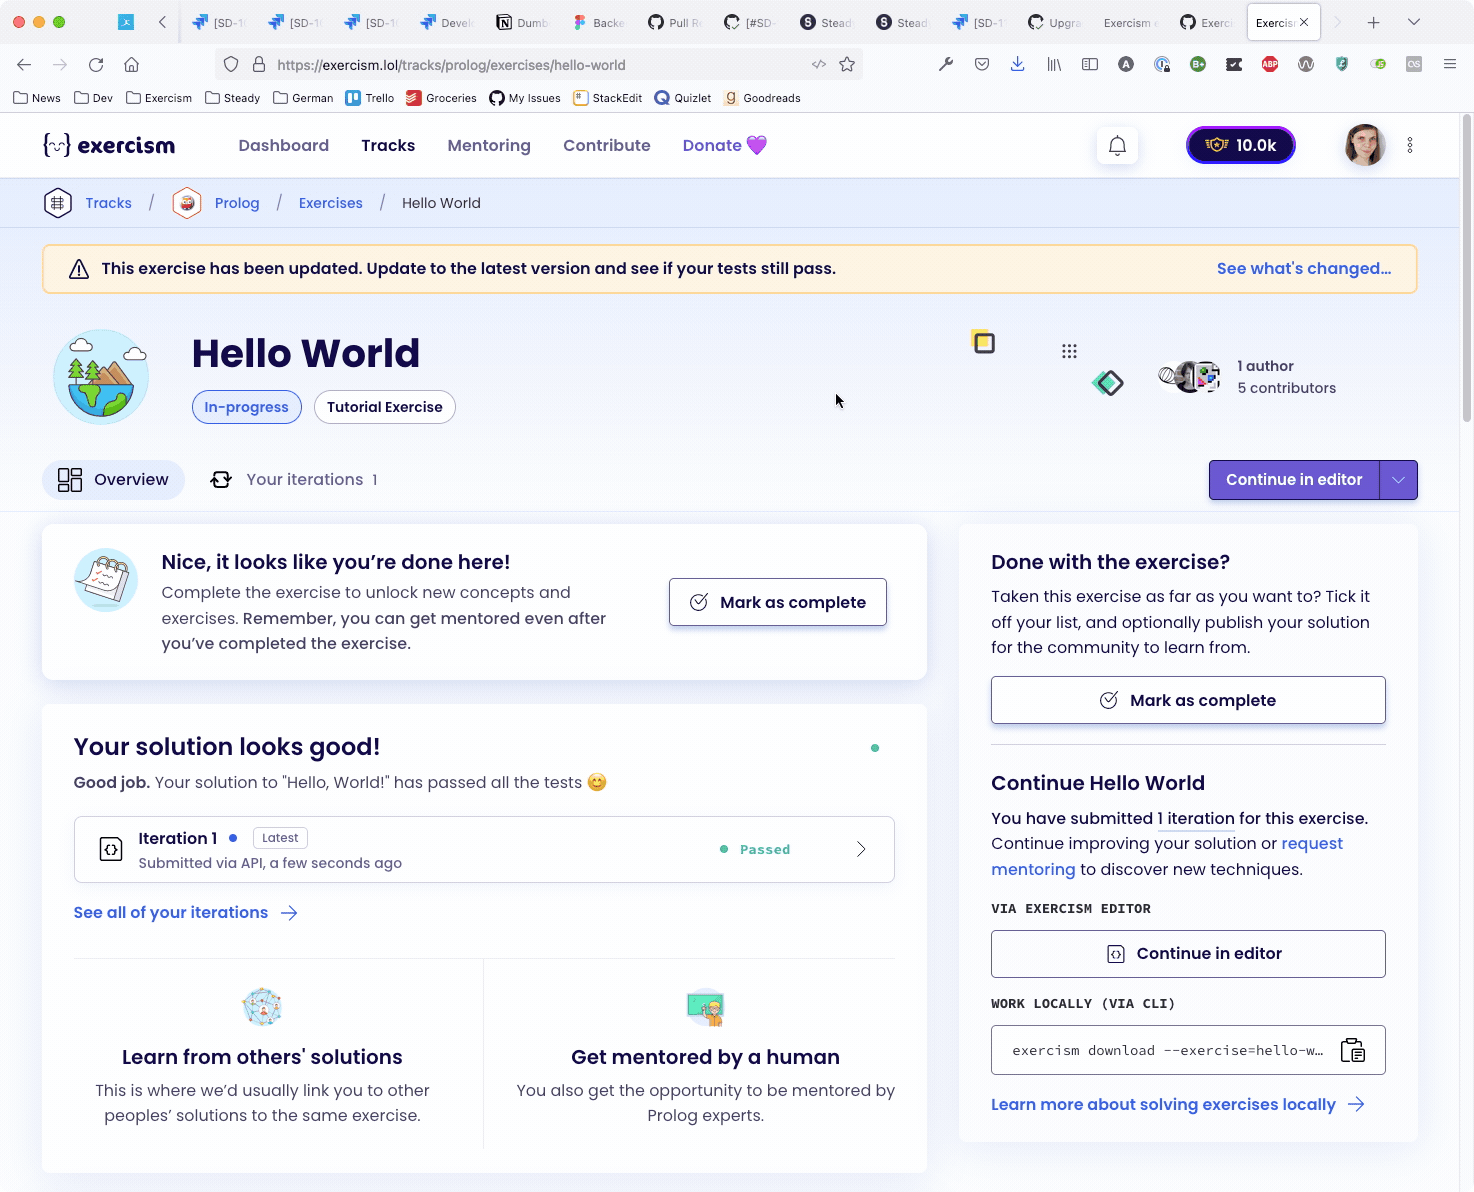Image resolution: width=1474 pixels, height=1192 pixels.
Task: Click the purple Continue in editor button
Action: [1294, 480]
